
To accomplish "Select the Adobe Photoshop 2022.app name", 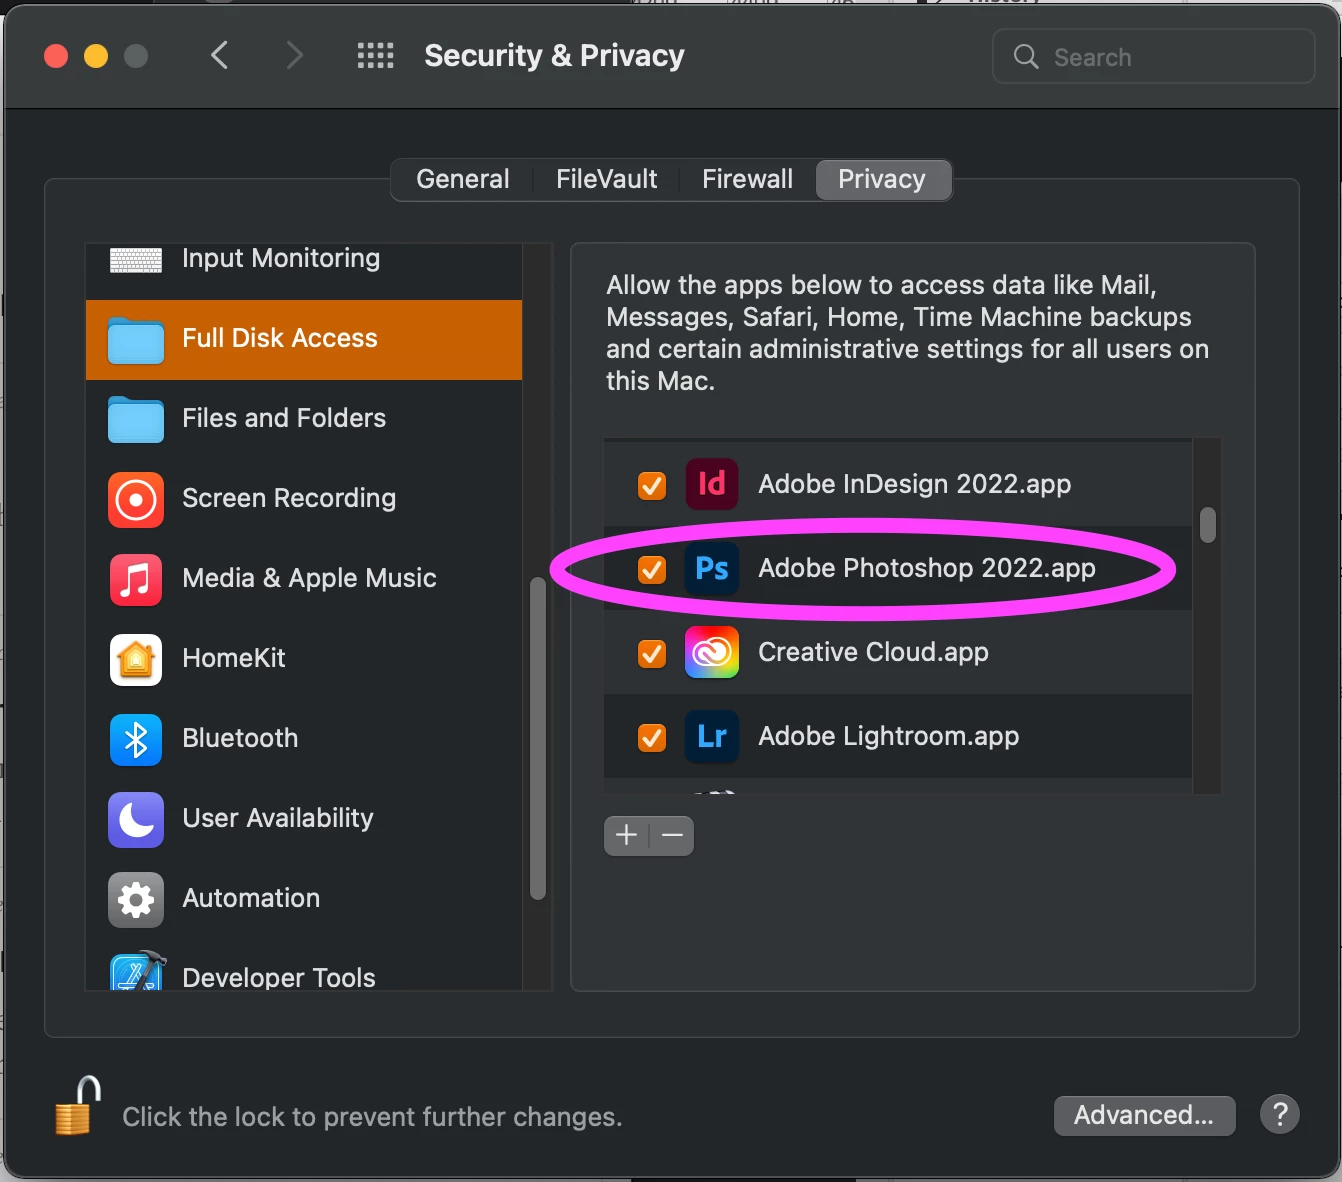I will coord(927,569).
